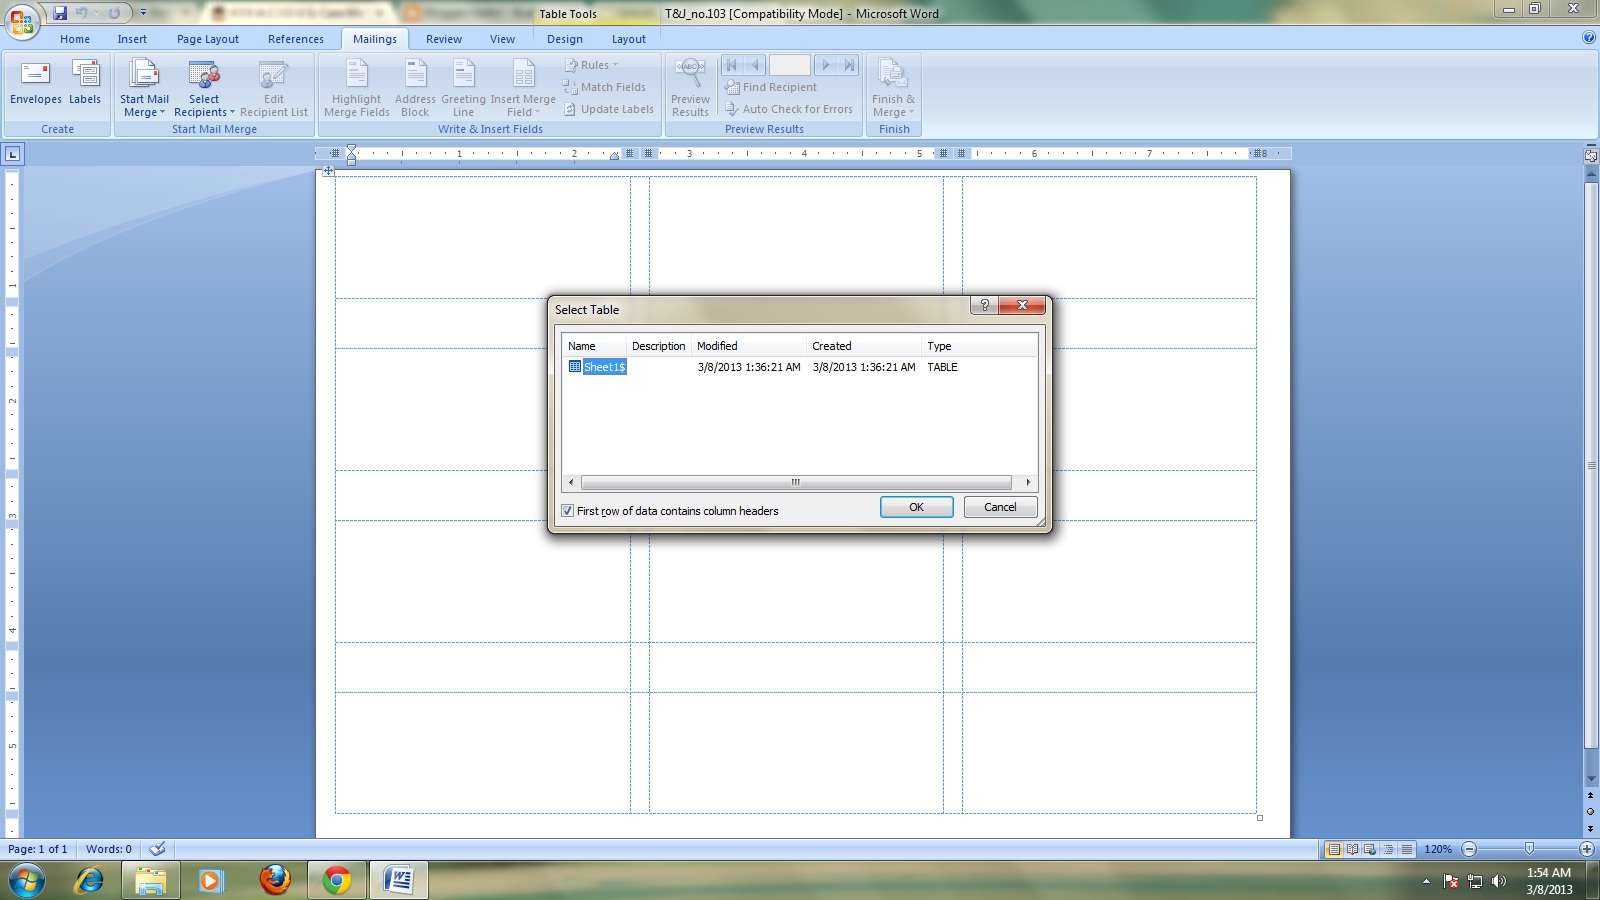Open the Labels tool in Create group
The image size is (1600, 900).
[x=85, y=82]
